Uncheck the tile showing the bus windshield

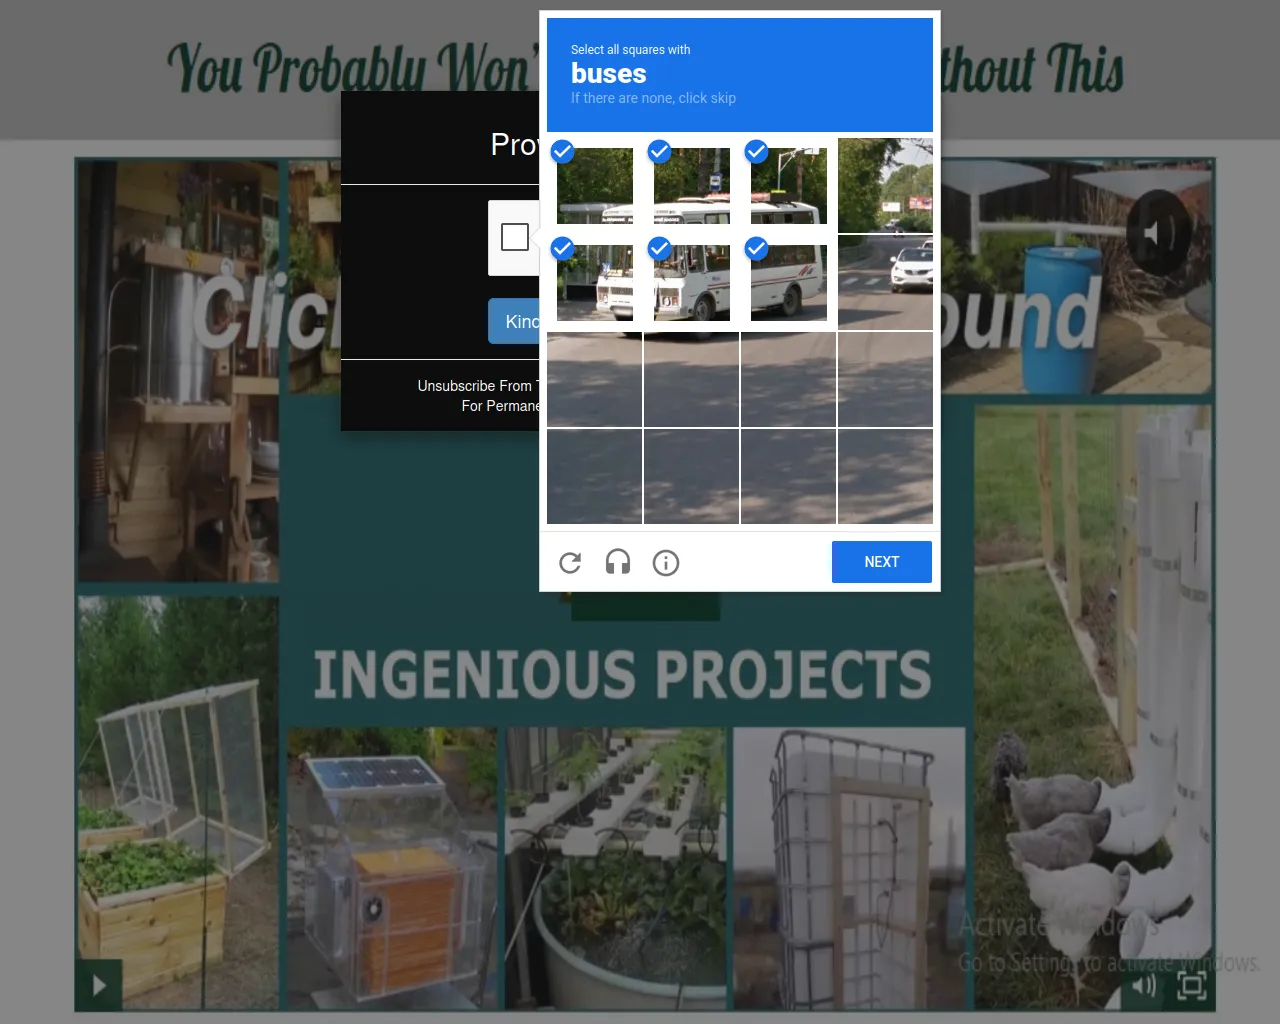pyautogui.click(x=692, y=283)
